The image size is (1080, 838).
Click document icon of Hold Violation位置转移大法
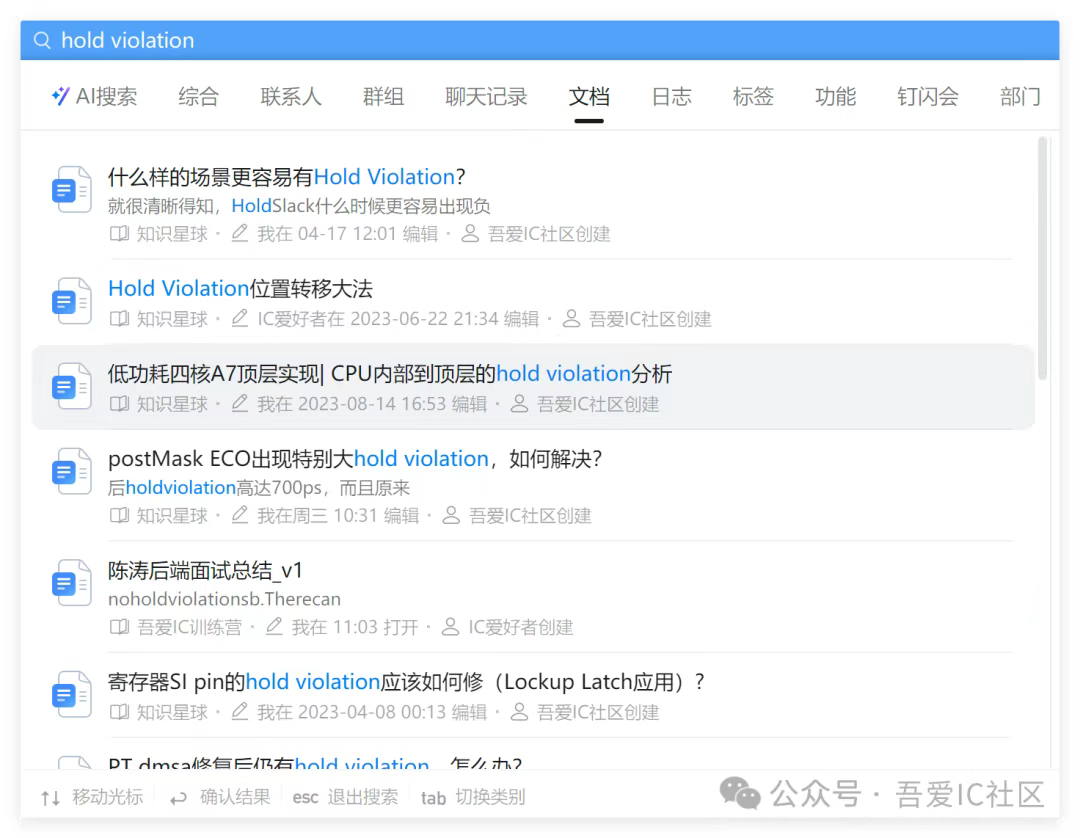click(72, 301)
